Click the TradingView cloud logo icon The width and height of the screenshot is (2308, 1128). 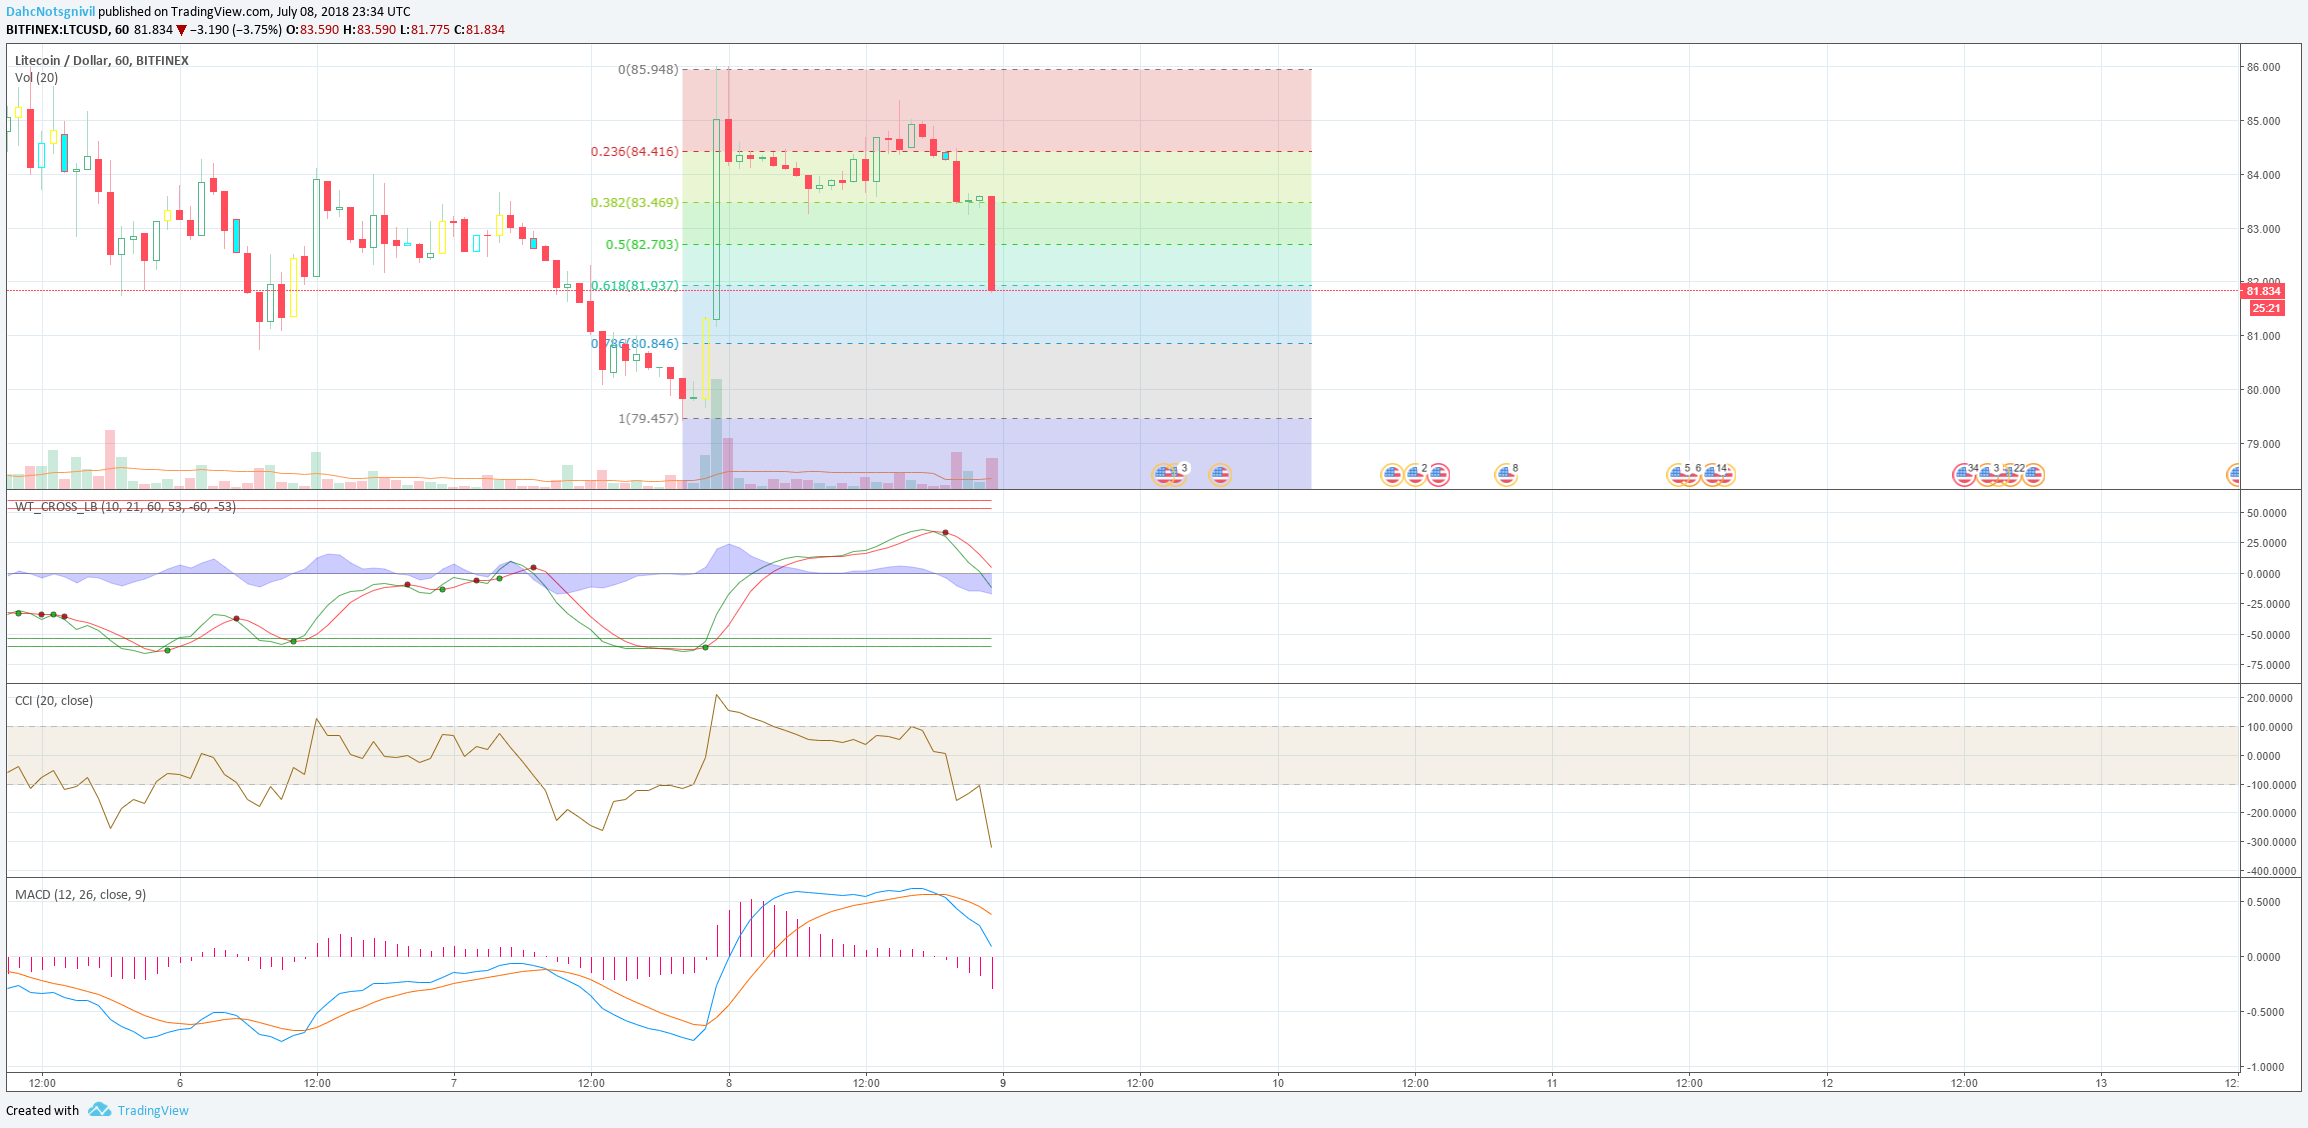pyautogui.click(x=99, y=1110)
